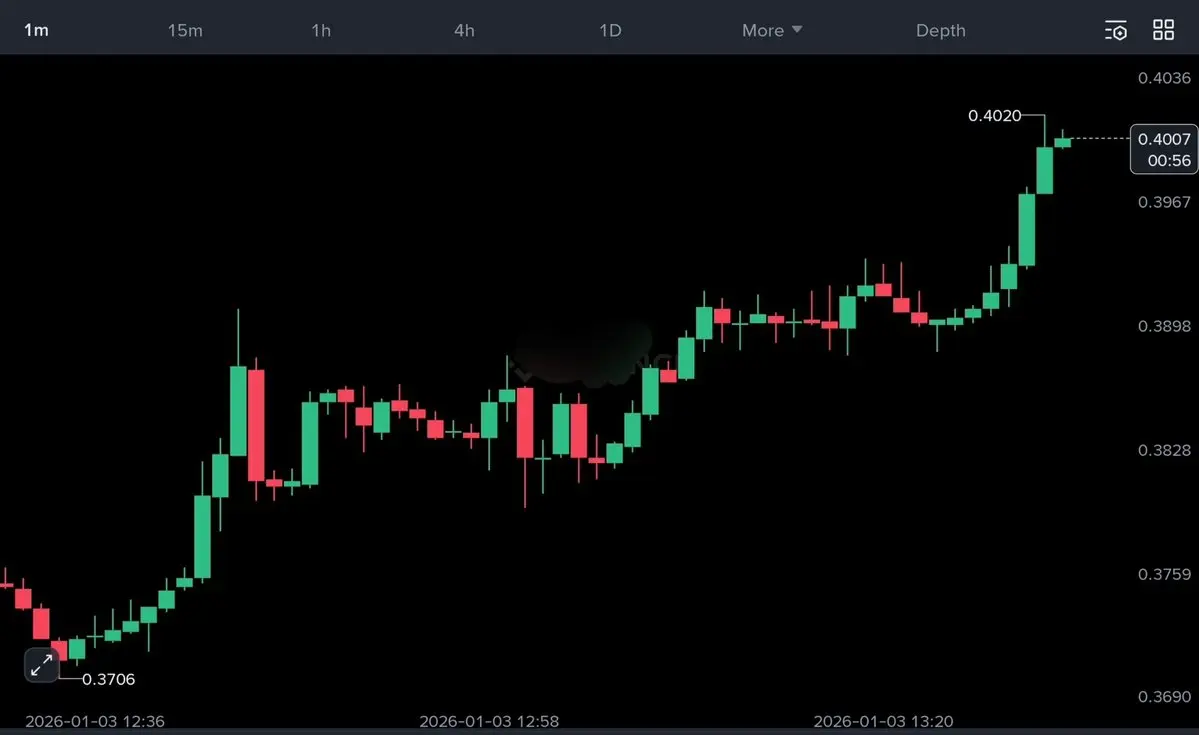Open the Depth chart view
The width and height of the screenshot is (1199, 735).
(x=941, y=31)
